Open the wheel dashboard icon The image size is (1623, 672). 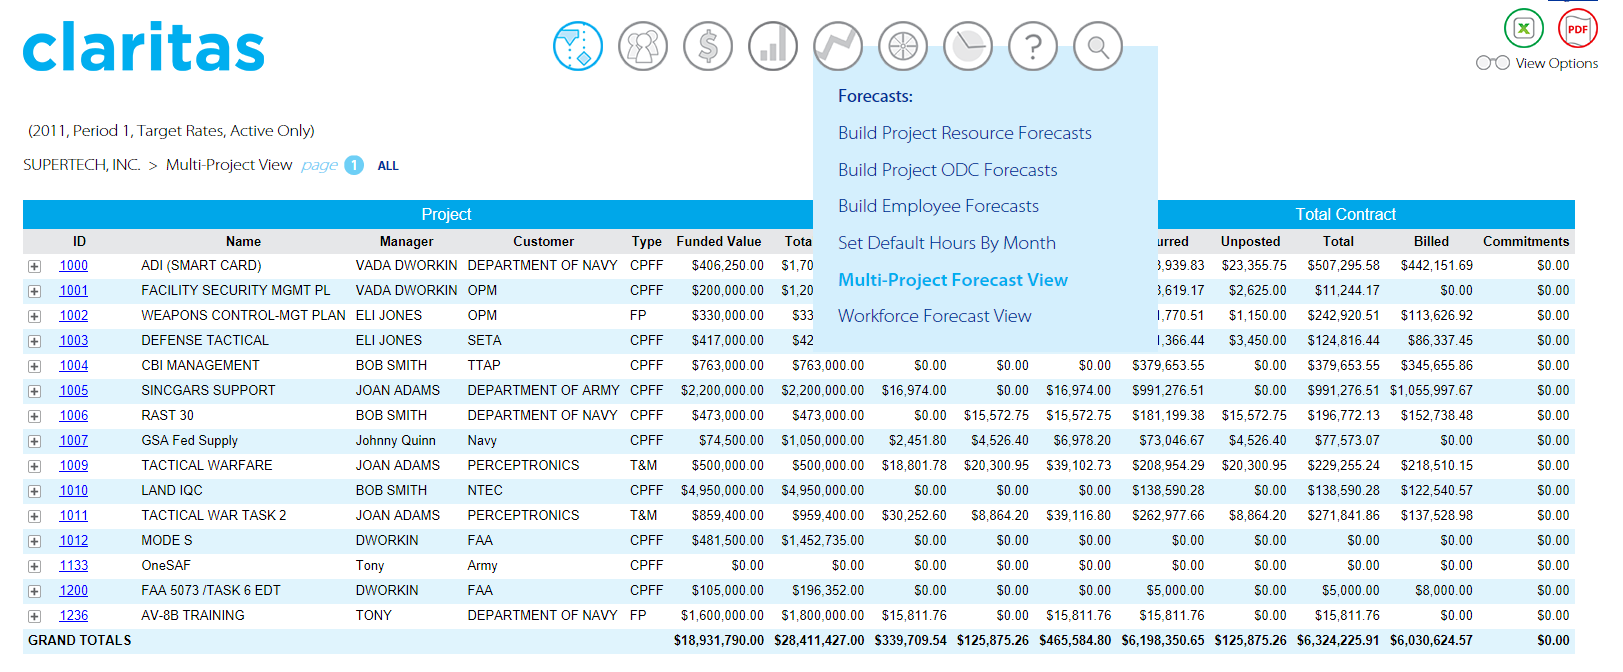coord(903,46)
